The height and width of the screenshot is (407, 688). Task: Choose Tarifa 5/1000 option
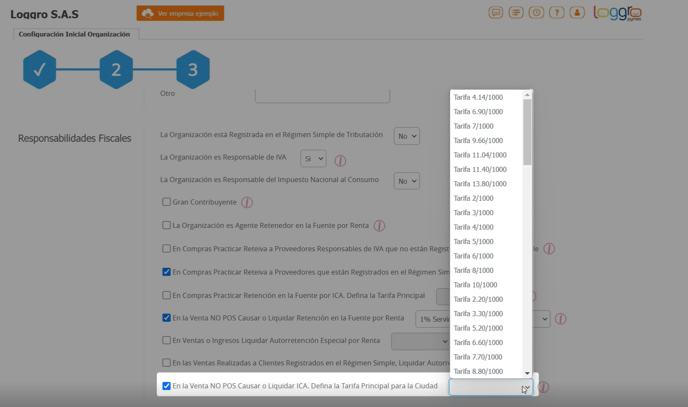pos(473,242)
